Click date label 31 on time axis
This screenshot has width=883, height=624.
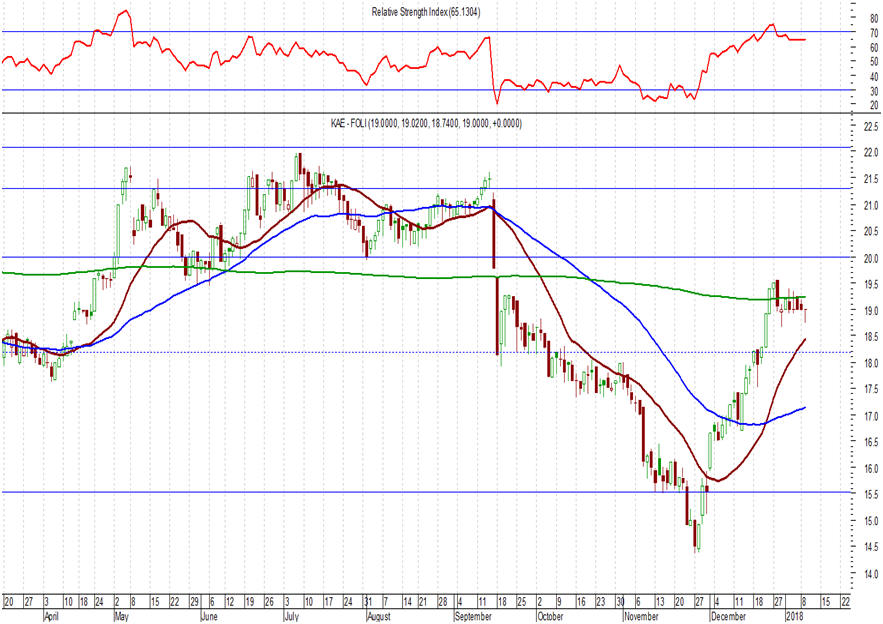[368, 602]
